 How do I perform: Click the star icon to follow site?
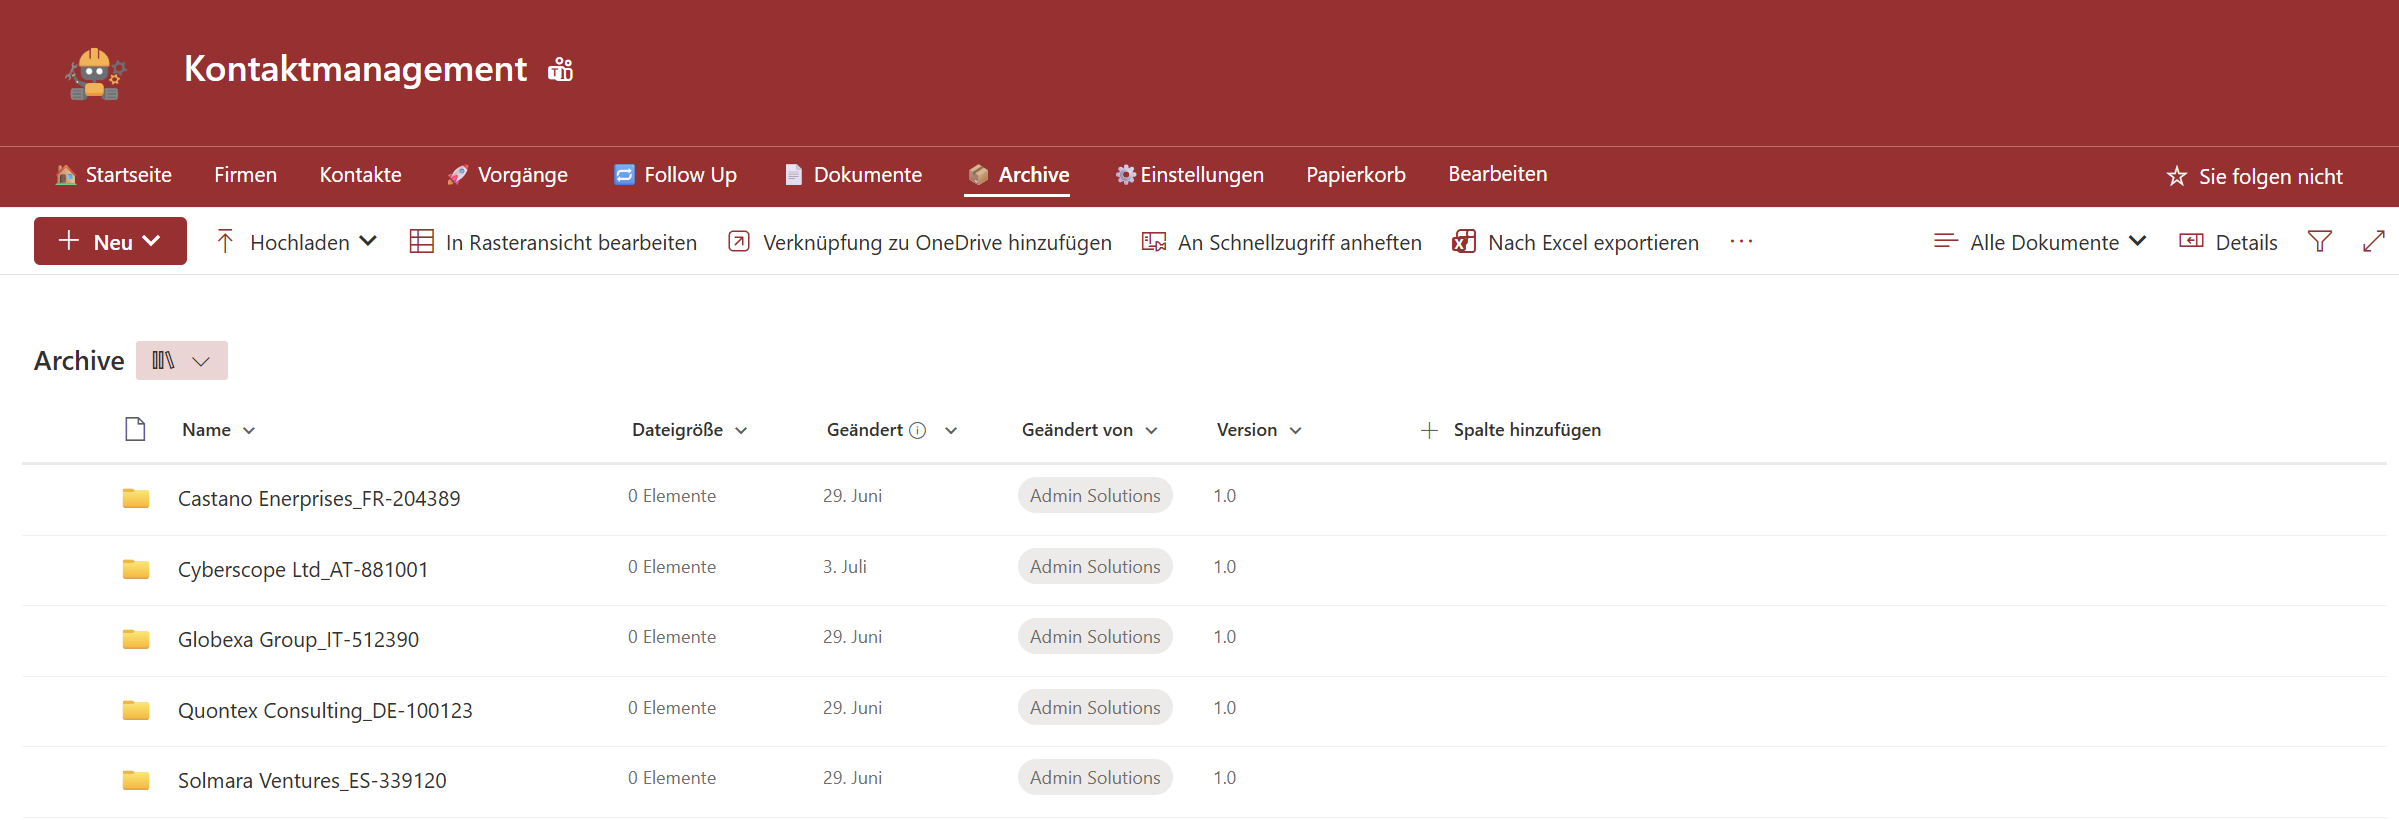pyautogui.click(x=2176, y=177)
